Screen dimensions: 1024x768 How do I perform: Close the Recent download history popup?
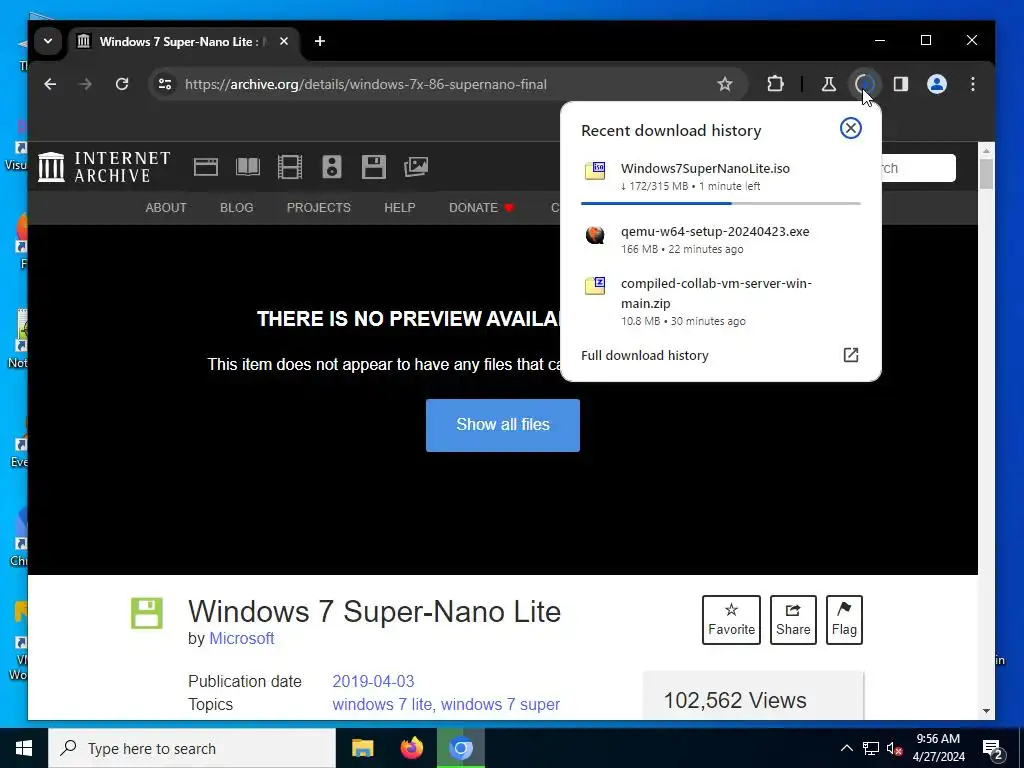pyautogui.click(x=850, y=128)
